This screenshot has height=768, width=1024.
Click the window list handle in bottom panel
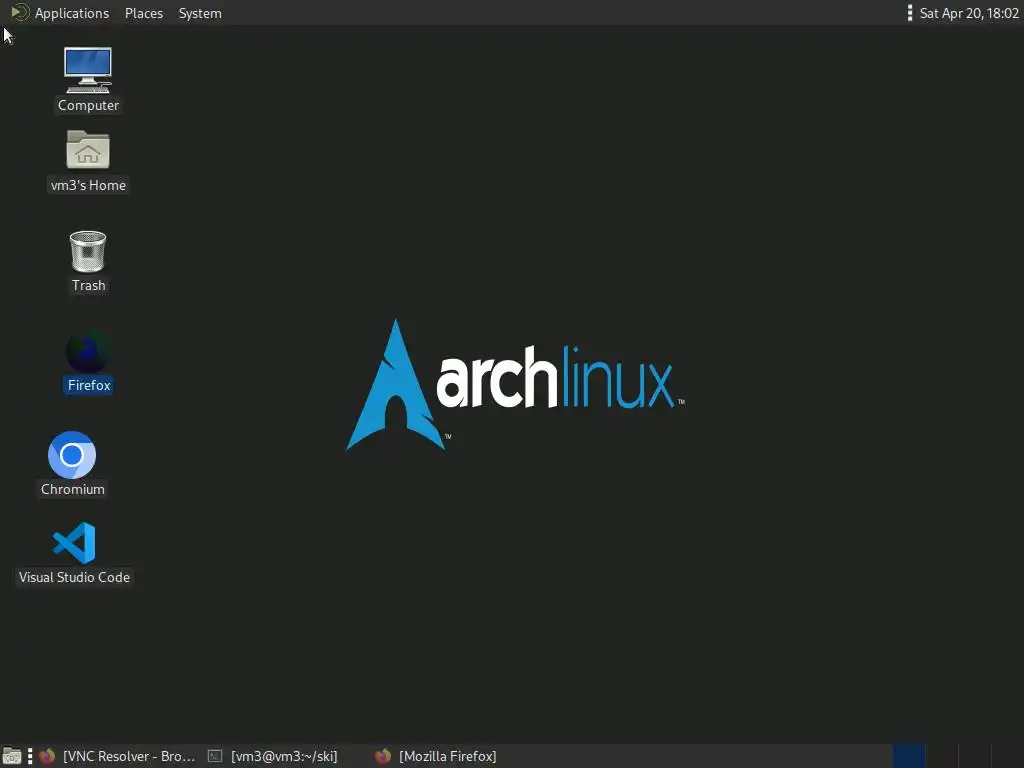[30, 756]
